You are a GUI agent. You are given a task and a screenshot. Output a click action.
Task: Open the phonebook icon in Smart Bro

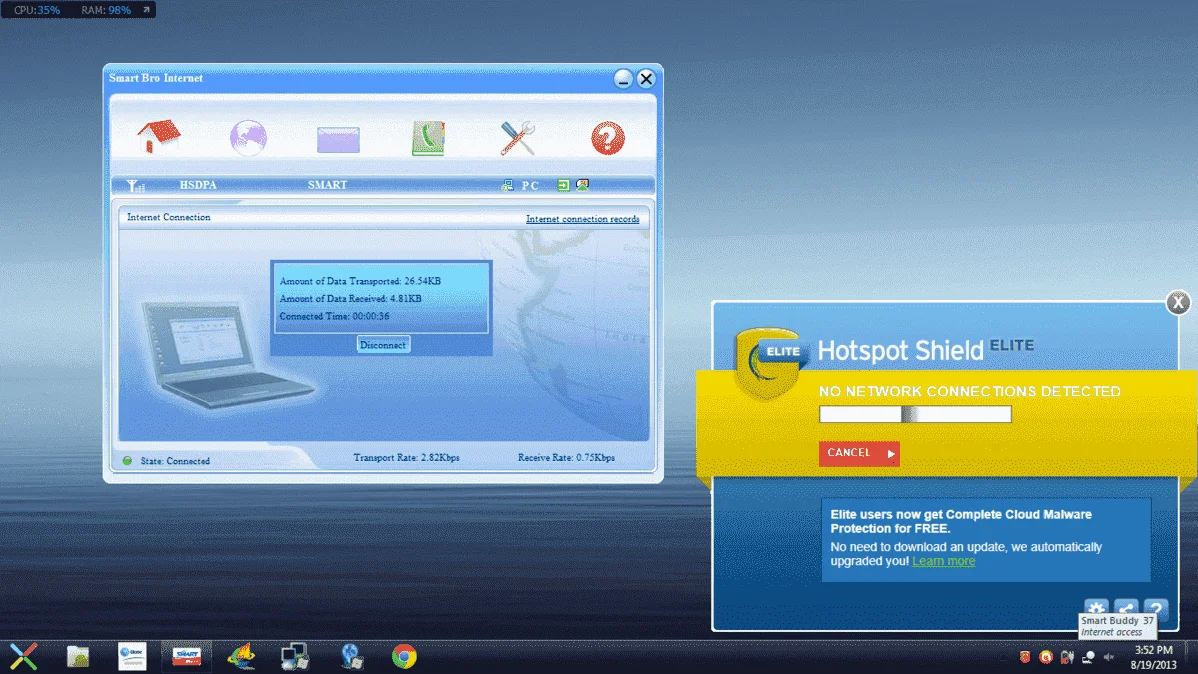[x=428, y=138]
